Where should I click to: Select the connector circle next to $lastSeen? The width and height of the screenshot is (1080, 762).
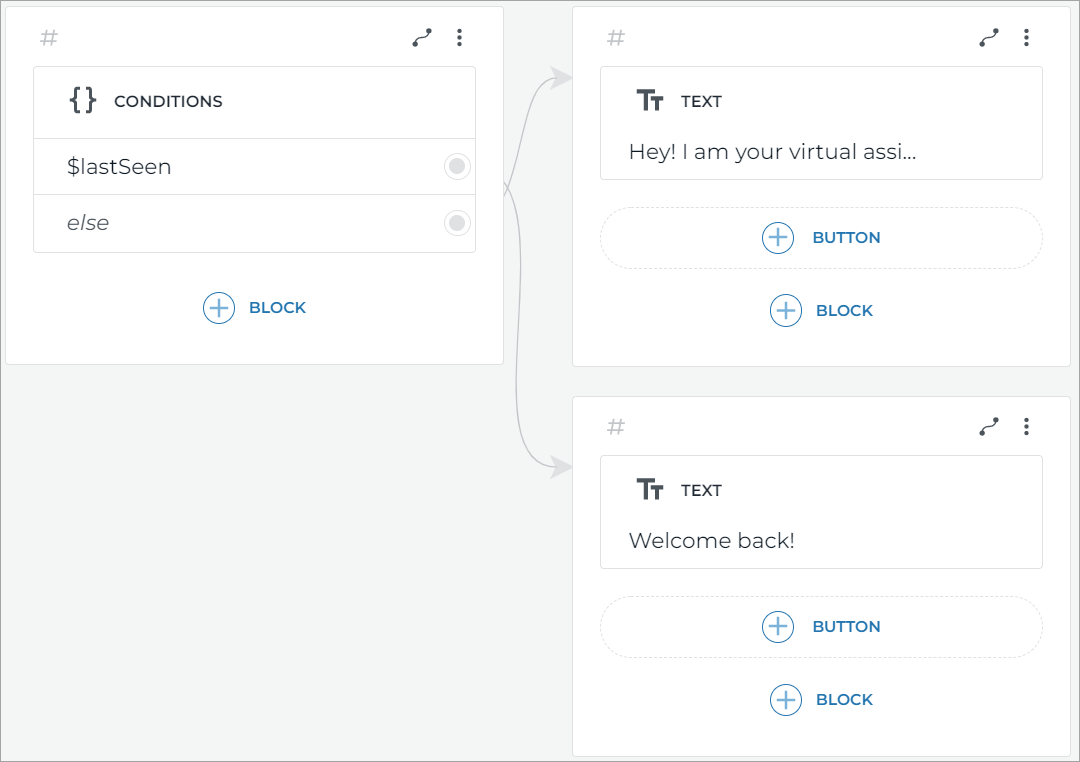pyautogui.click(x=457, y=166)
